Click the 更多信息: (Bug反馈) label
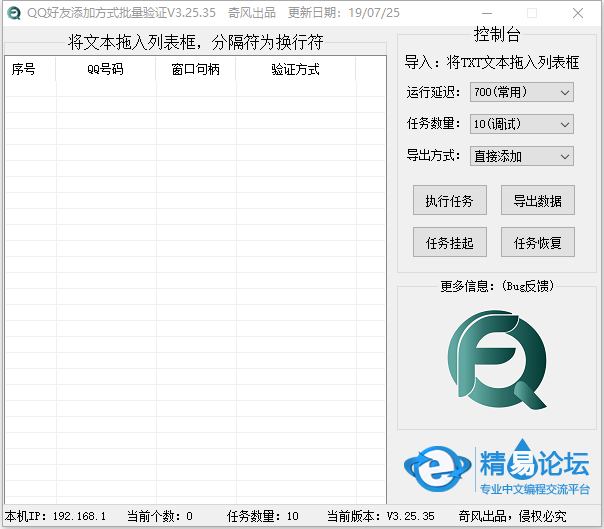This screenshot has height=529, width=604. click(497, 286)
